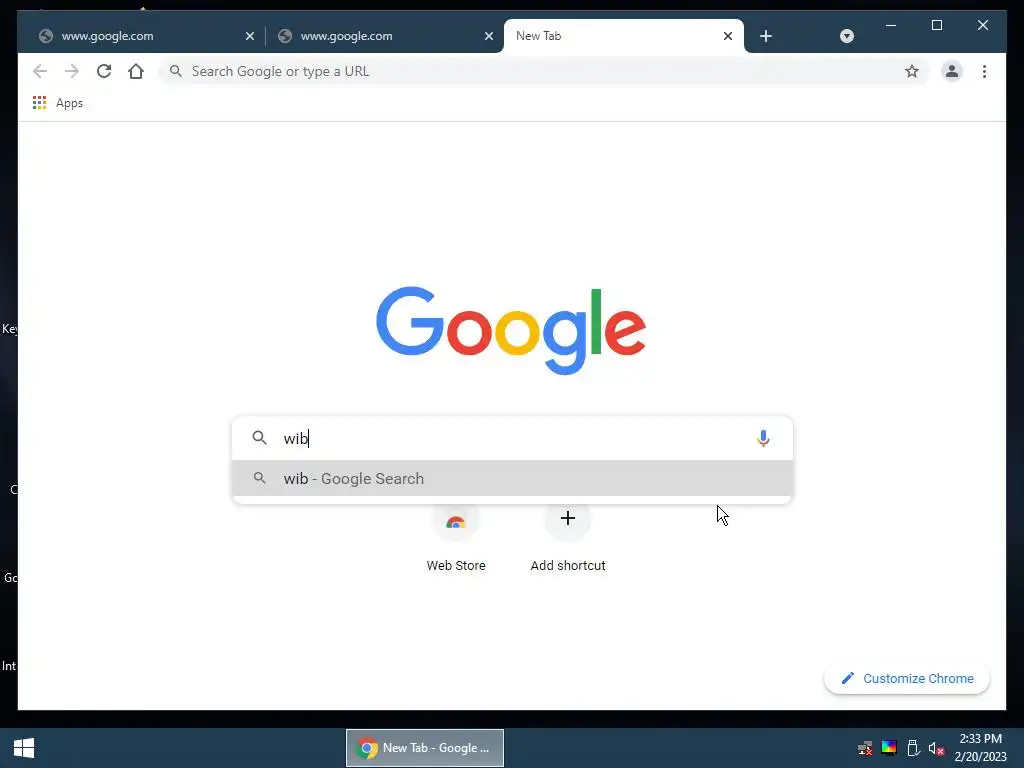The width and height of the screenshot is (1024, 768).
Task: Minimize the Chrome window
Action: [x=891, y=25]
